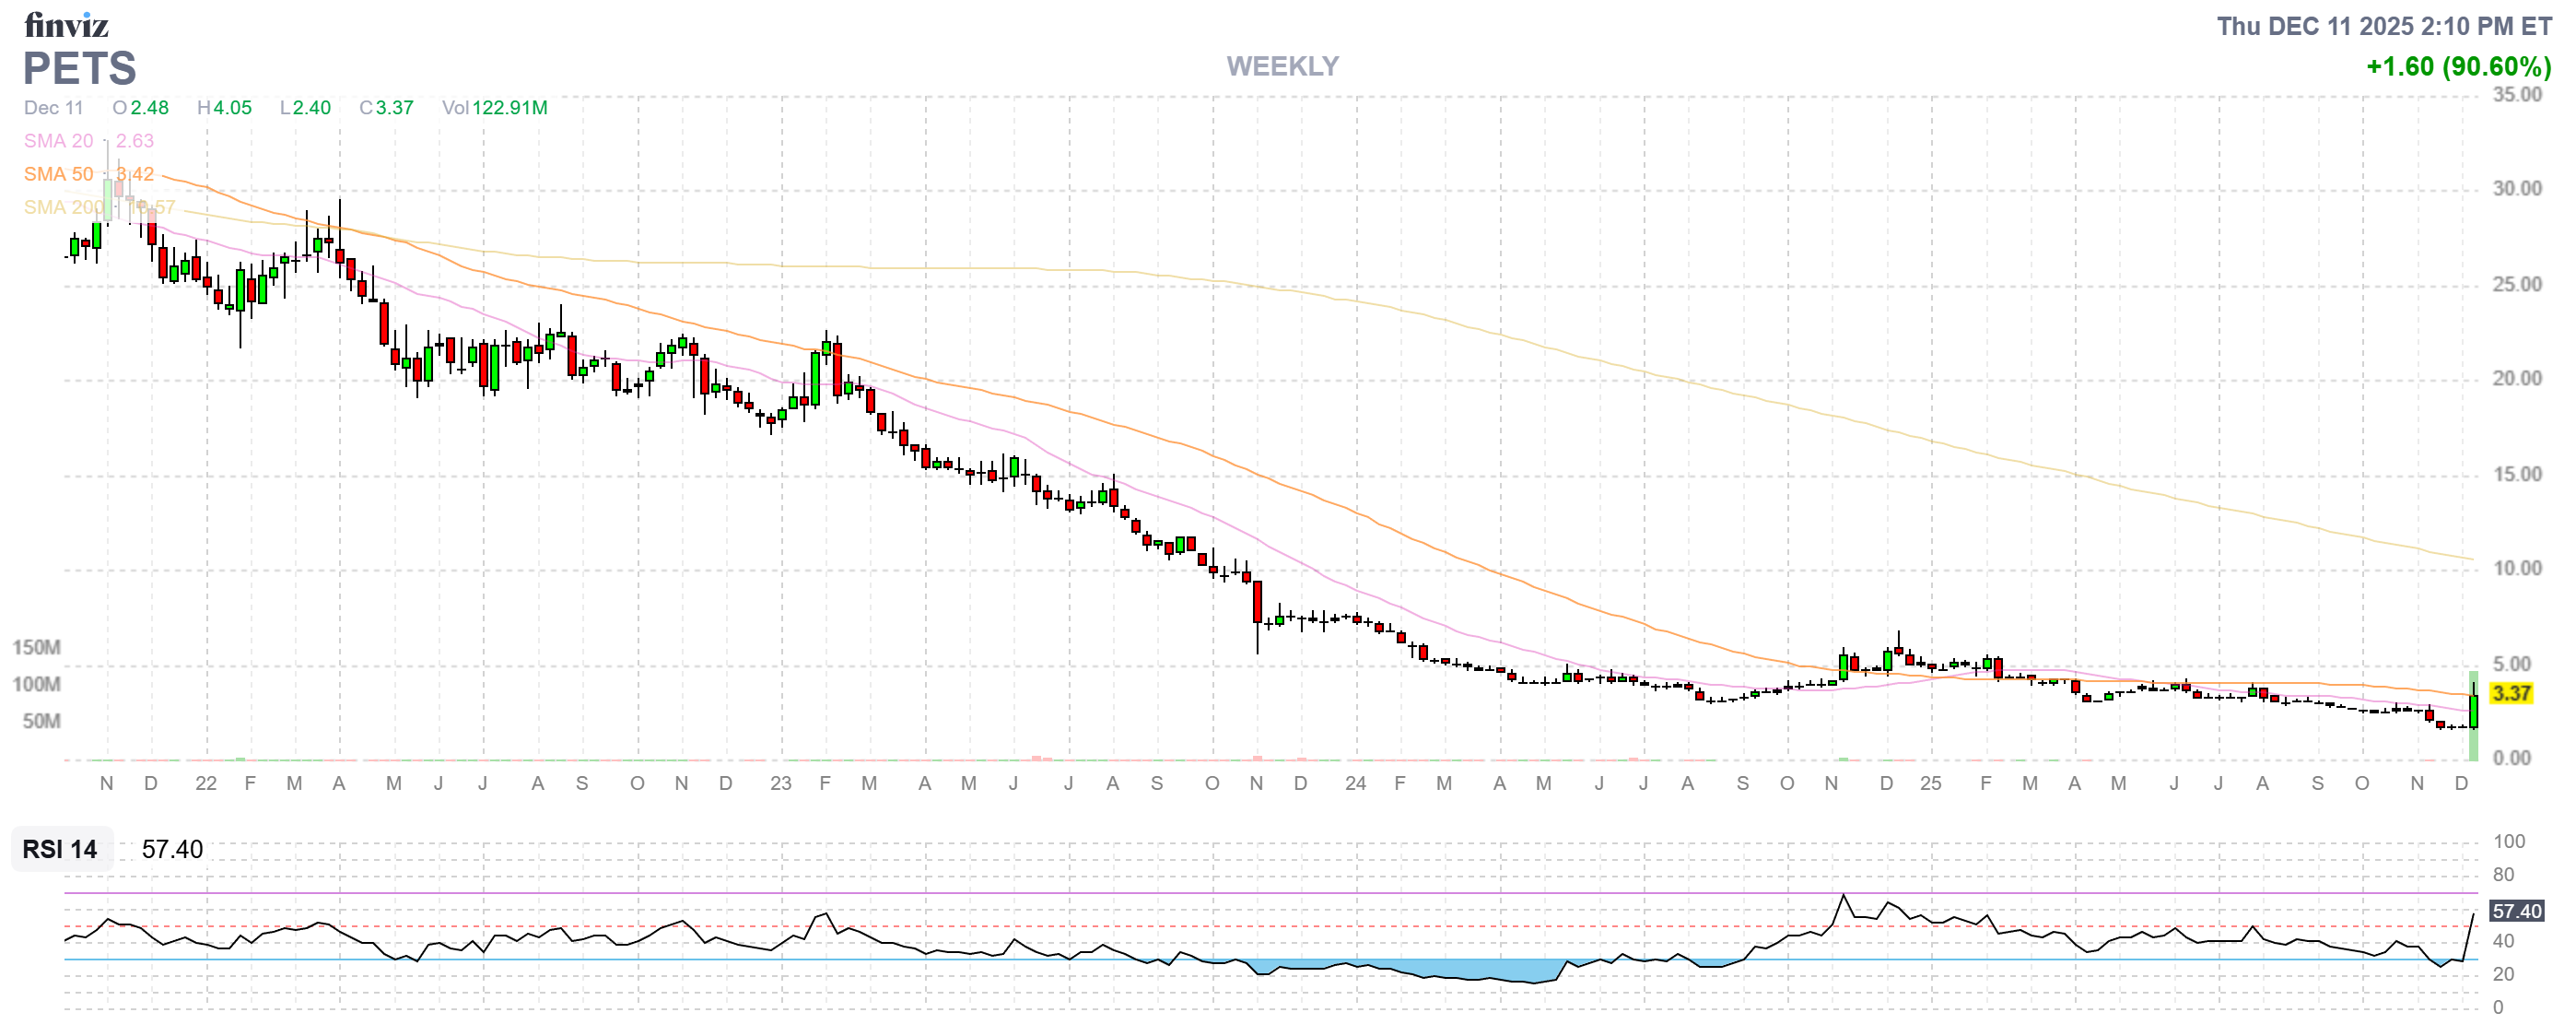Screen dimensions: 2576x1036
Task: Click the yellow 3.37 current price tag
Action: point(2511,694)
